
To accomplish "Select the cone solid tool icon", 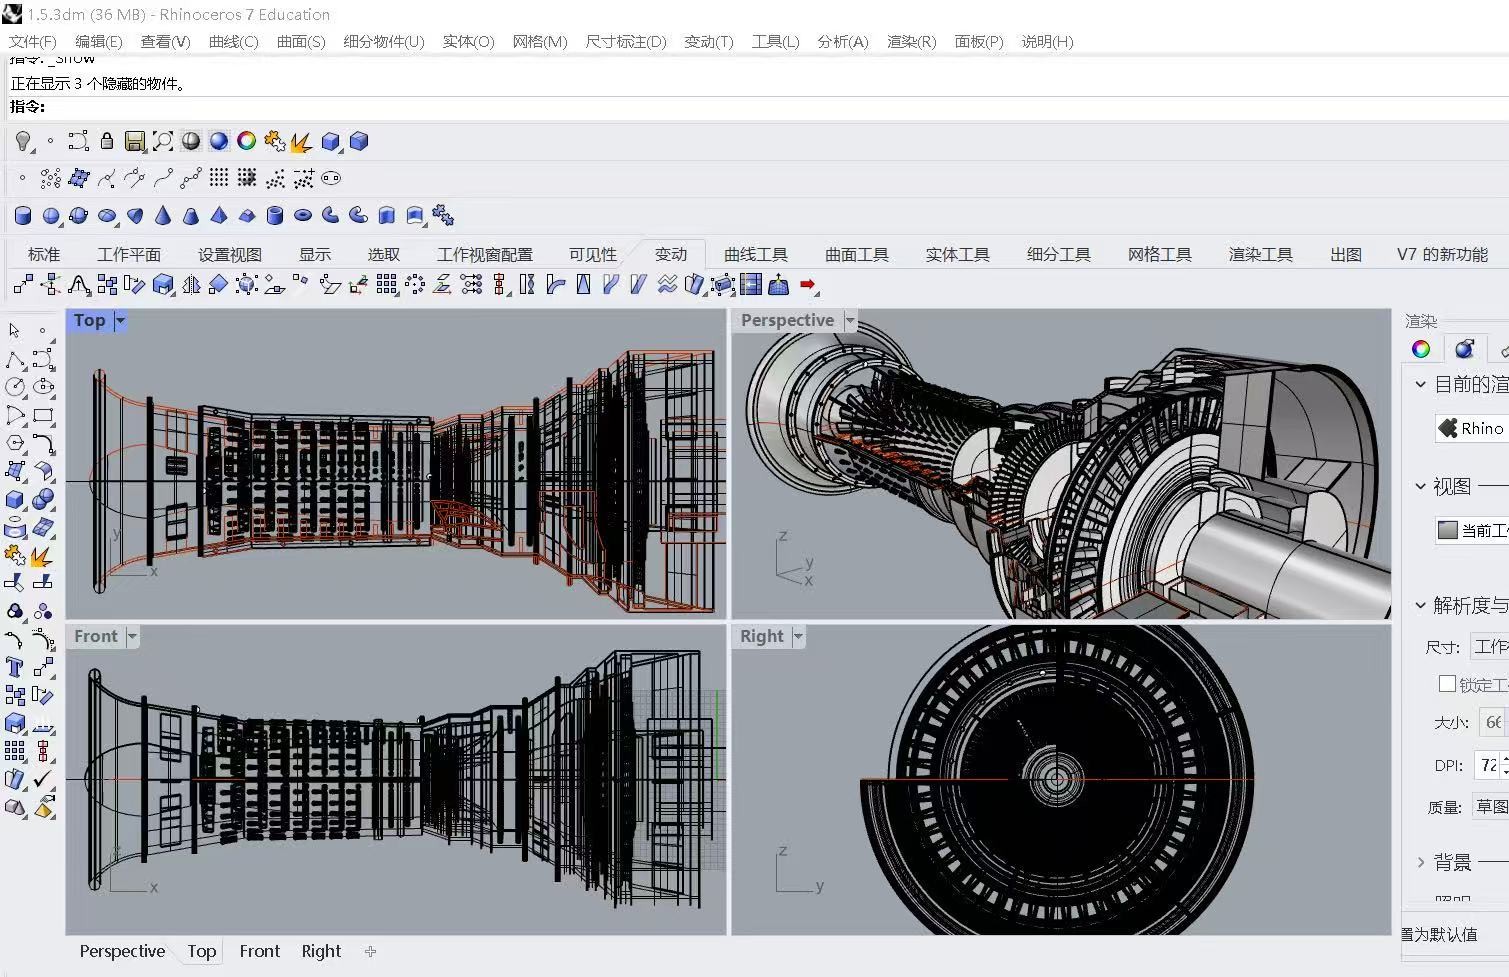I will click(163, 215).
